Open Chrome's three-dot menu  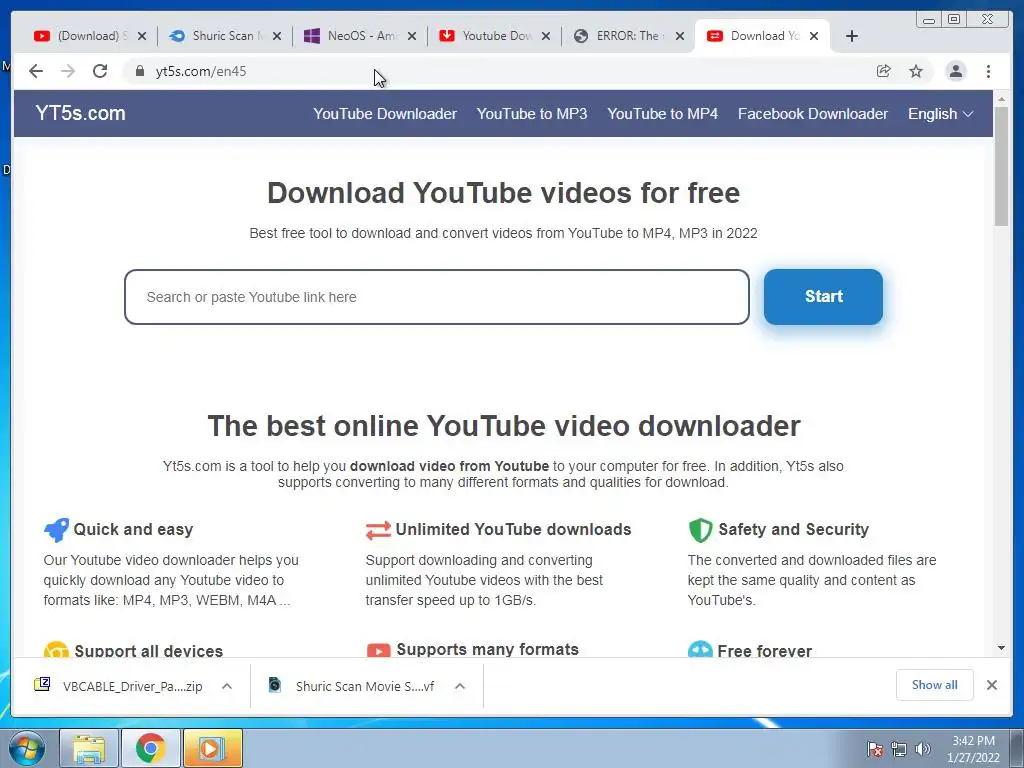[989, 71]
